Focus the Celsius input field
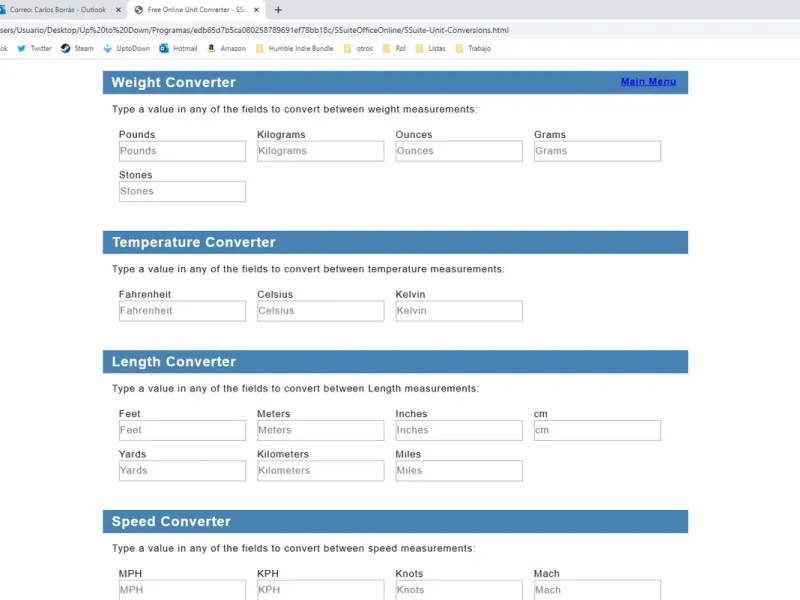This screenshot has height=600, width=800. coord(320,311)
